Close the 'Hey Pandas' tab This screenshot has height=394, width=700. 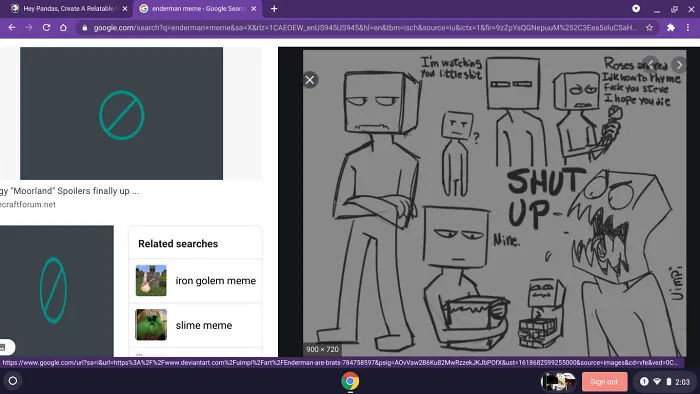click(125, 8)
